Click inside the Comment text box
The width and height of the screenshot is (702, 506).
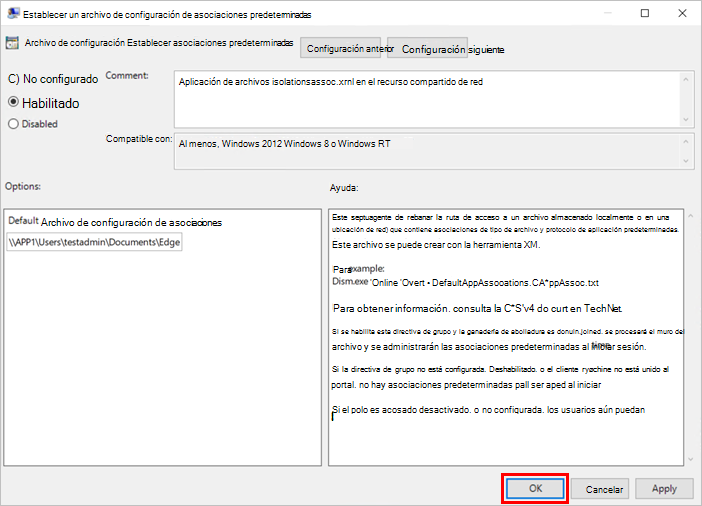[x=428, y=99]
